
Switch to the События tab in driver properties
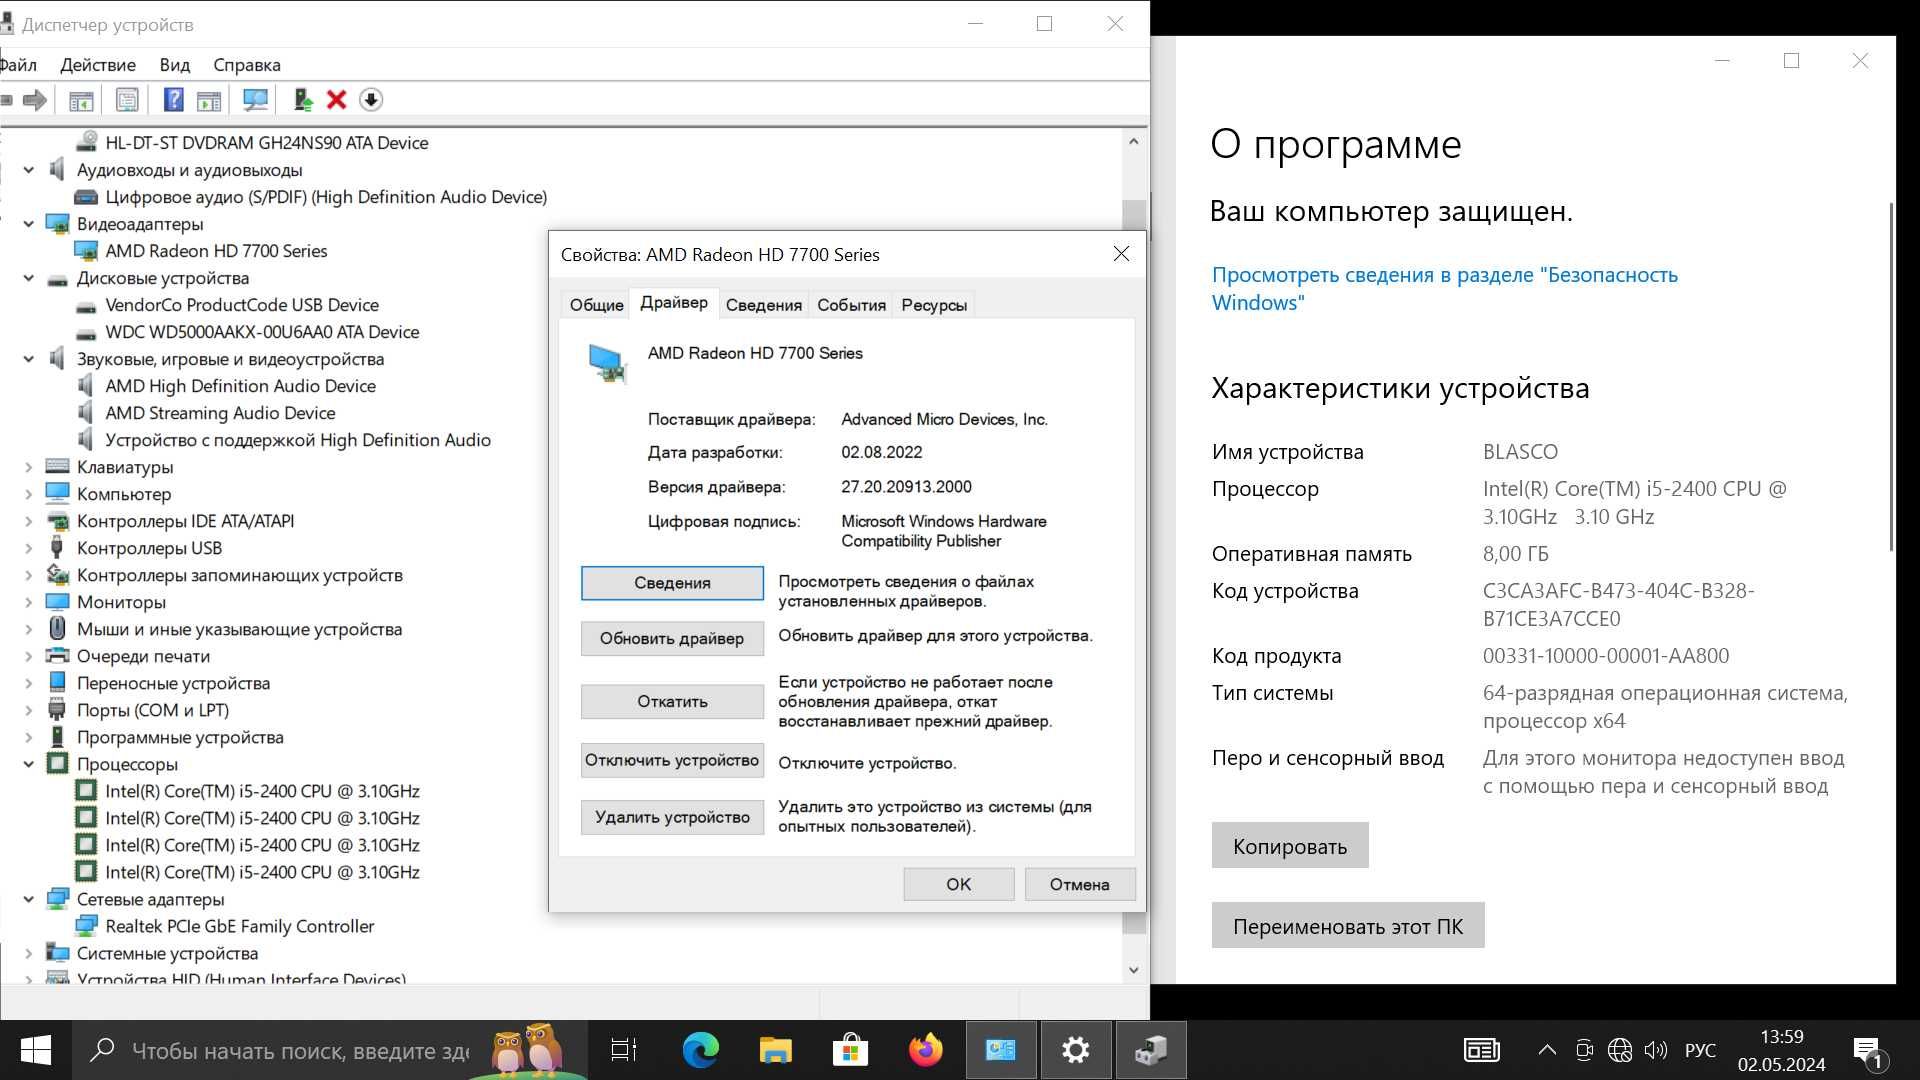pos(851,303)
